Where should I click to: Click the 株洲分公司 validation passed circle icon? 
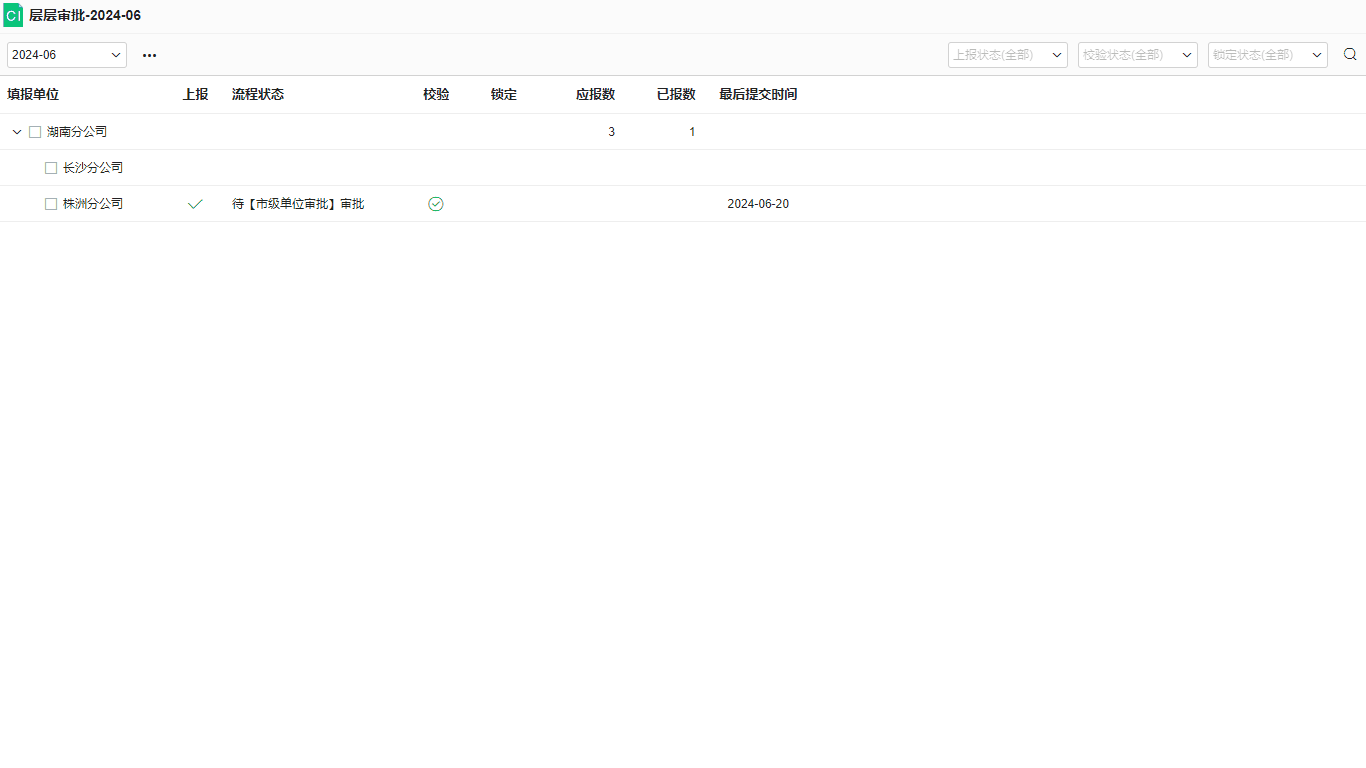(x=436, y=204)
